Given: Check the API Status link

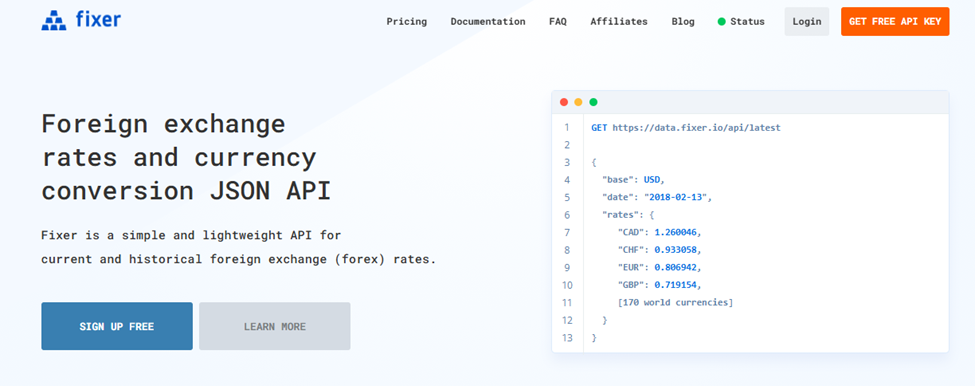Looking at the screenshot, I should [741, 21].
